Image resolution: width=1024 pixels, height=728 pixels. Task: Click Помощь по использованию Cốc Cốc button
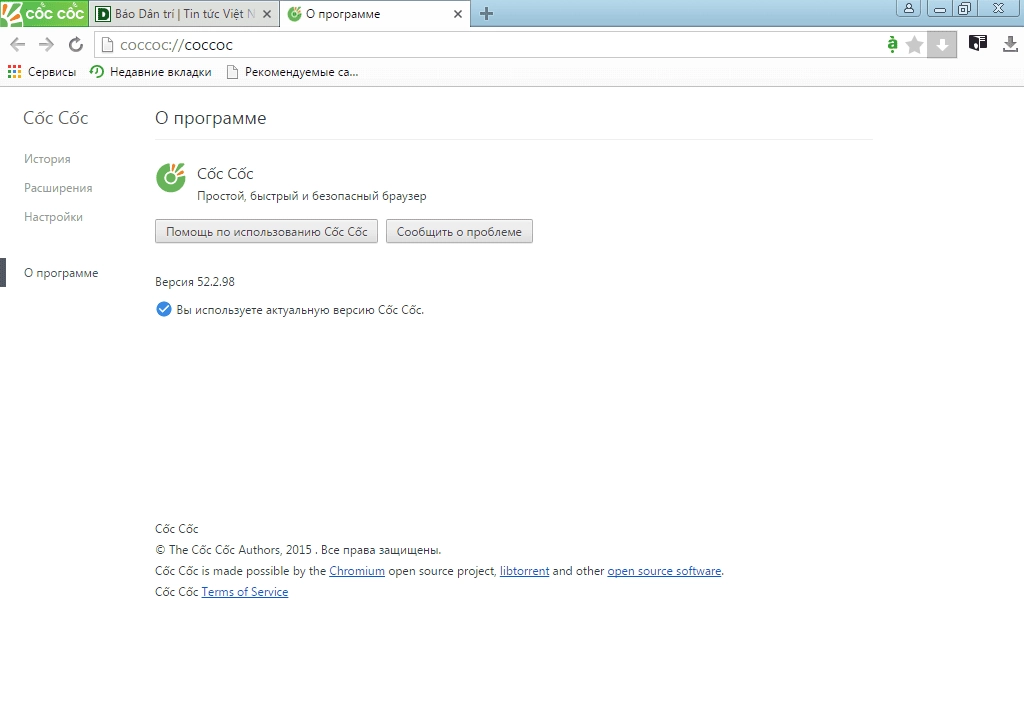pyautogui.click(x=266, y=231)
